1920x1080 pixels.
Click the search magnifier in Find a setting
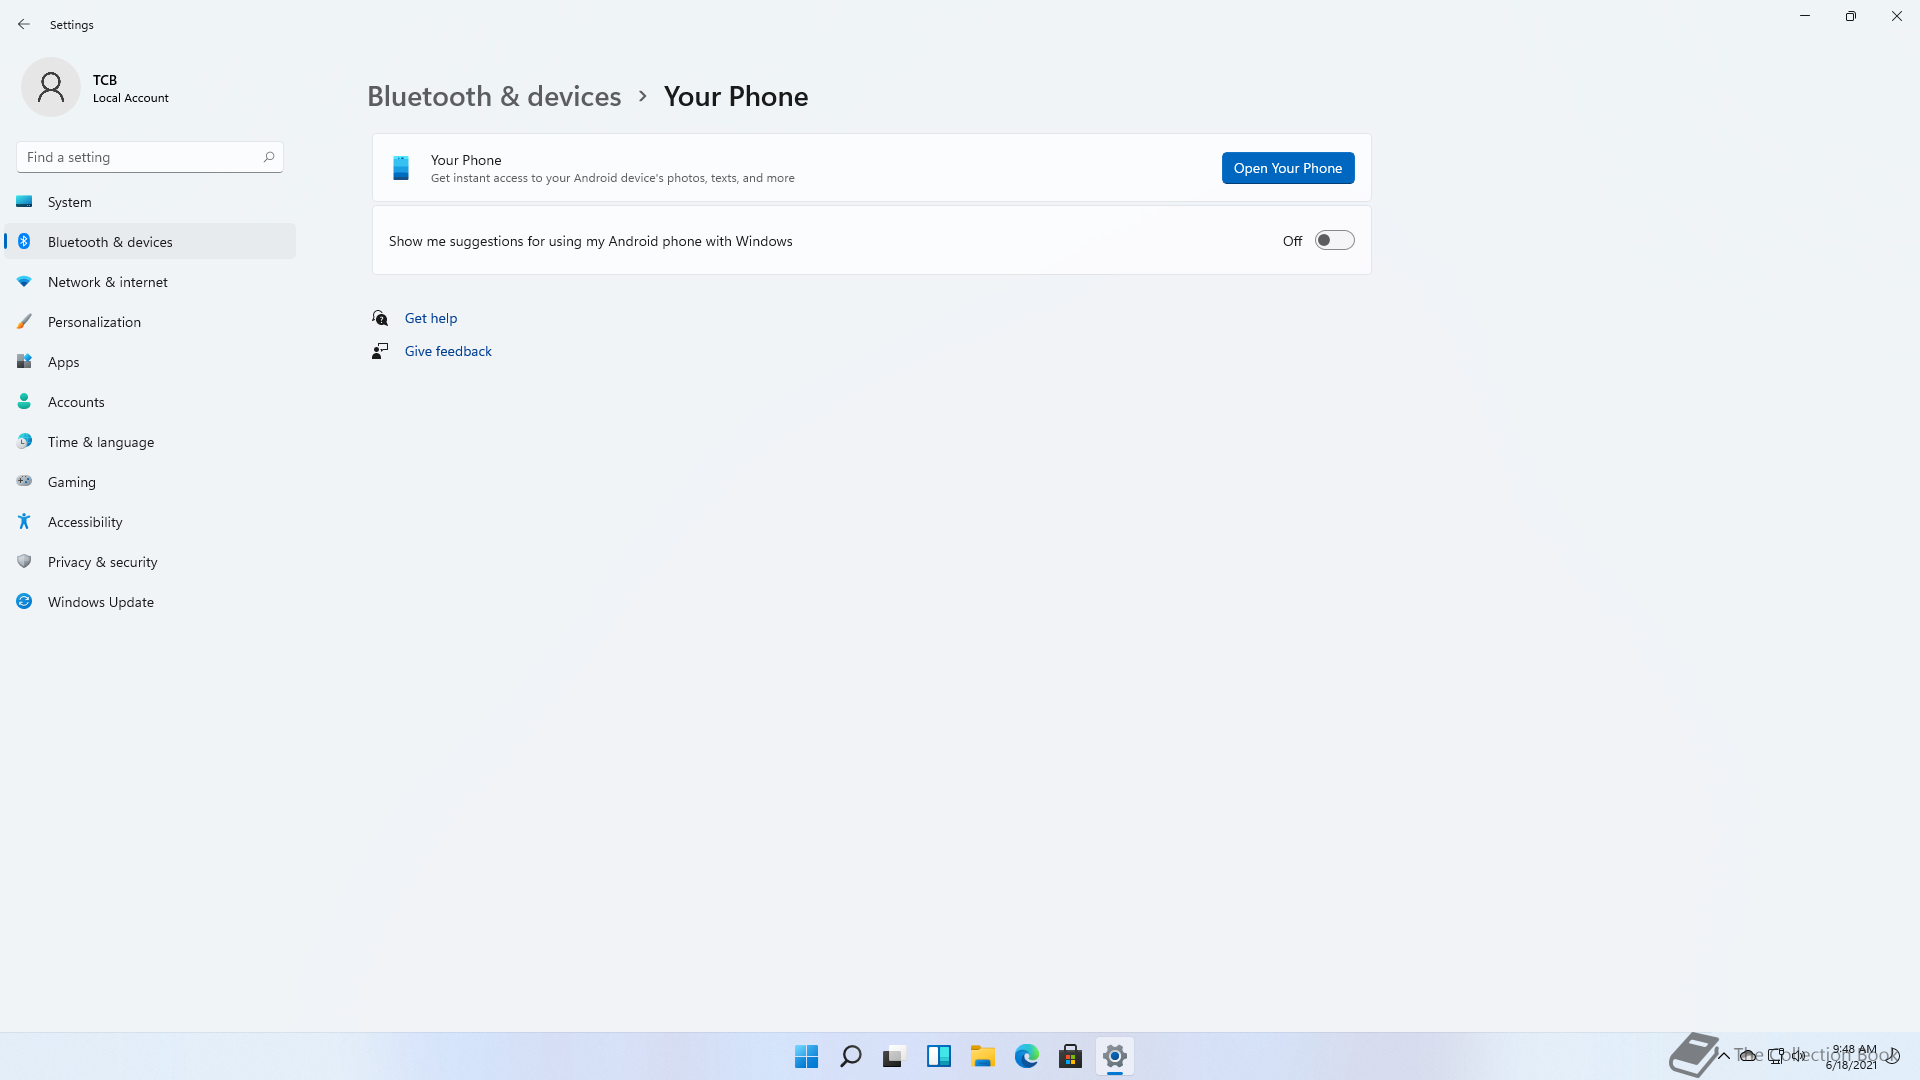(x=269, y=157)
